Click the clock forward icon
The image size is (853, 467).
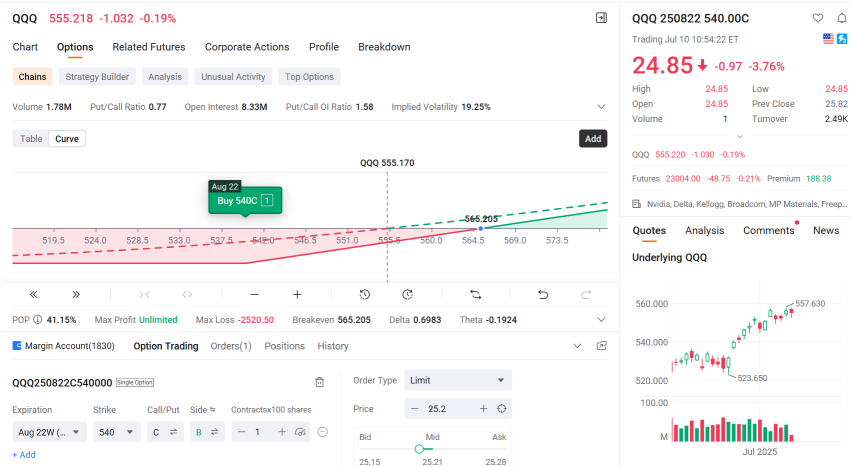[407, 294]
